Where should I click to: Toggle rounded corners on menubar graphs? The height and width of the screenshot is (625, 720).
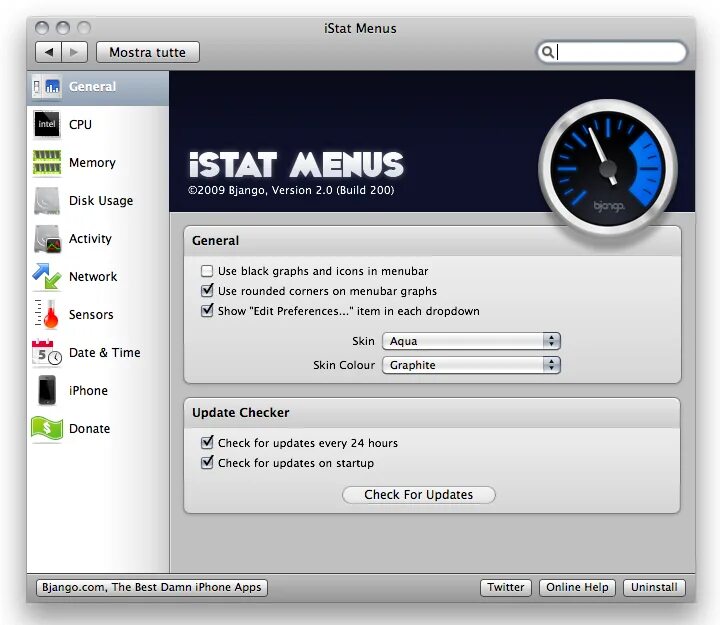207,291
